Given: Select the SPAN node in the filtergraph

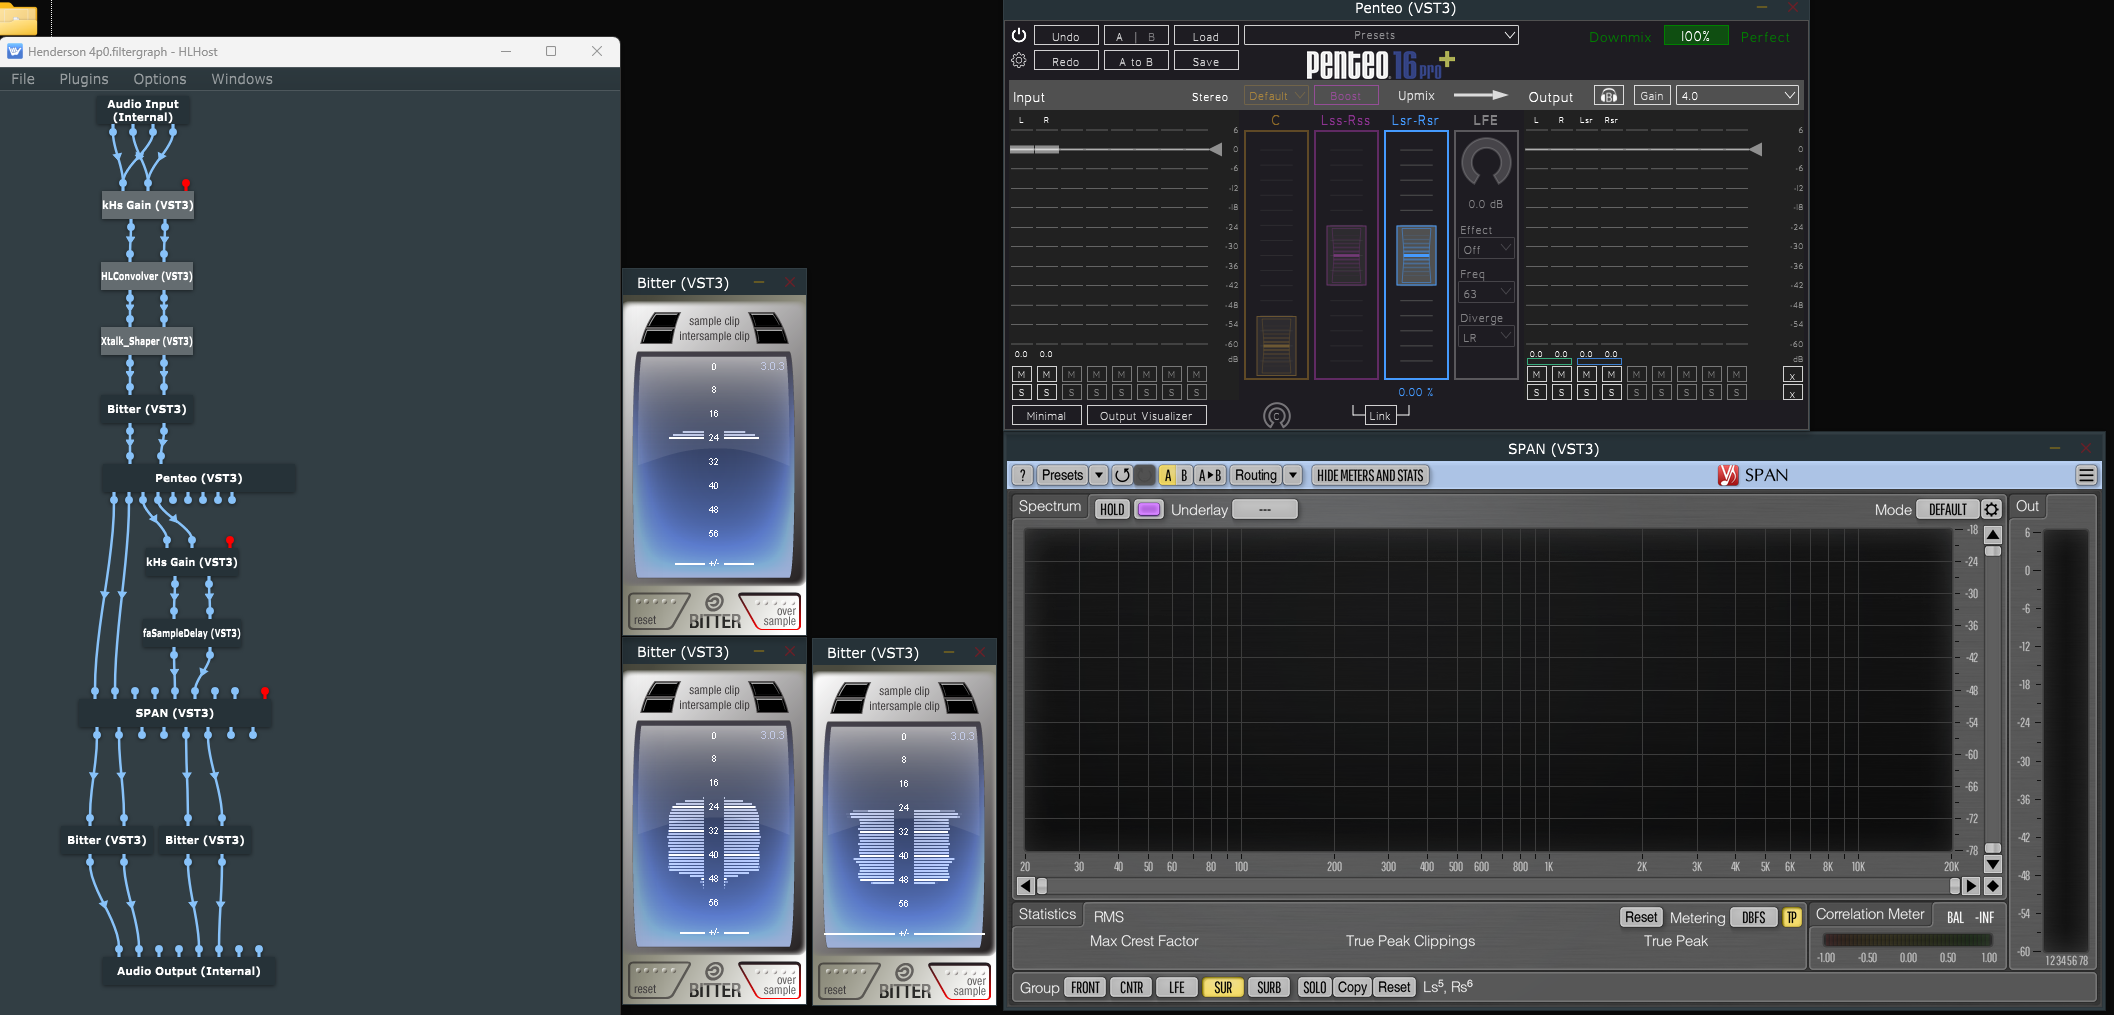Looking at the screenshot, I should point(175,713).
